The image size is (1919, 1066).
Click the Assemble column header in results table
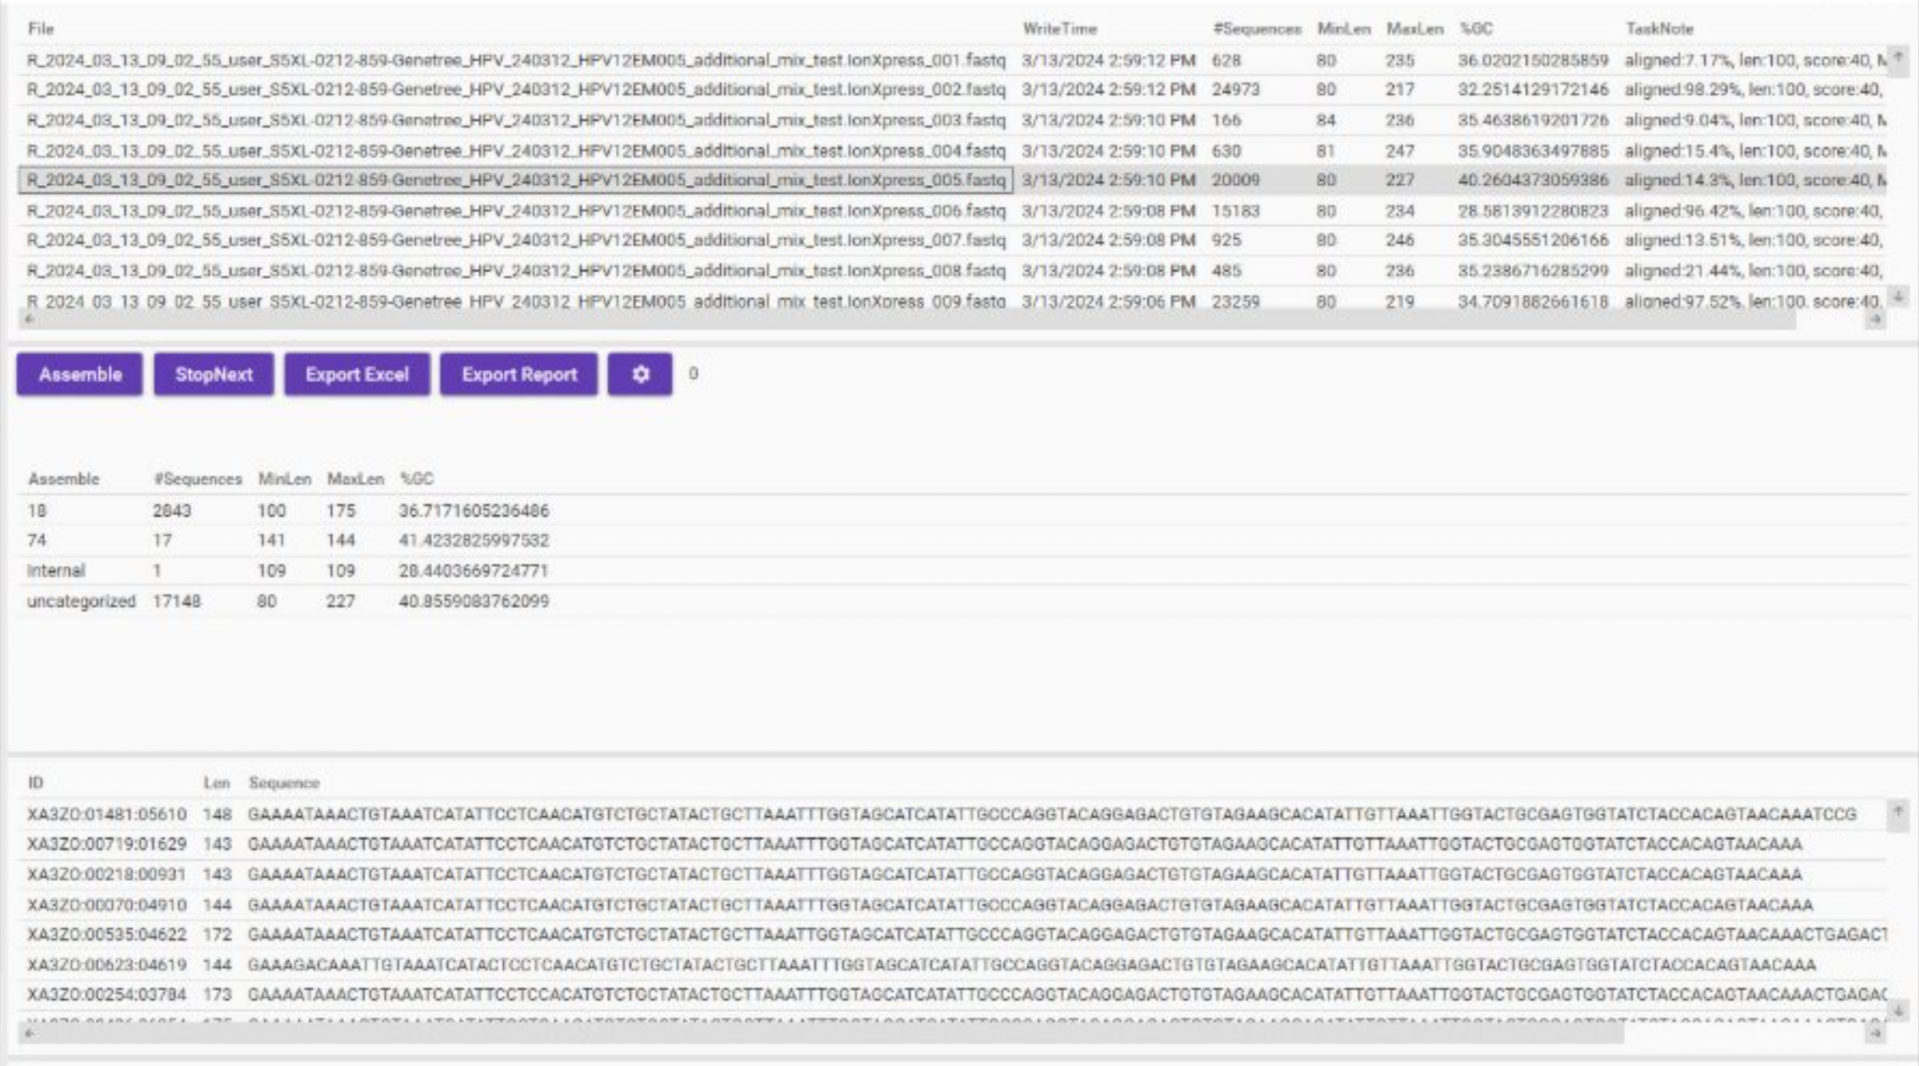[63, 479]
